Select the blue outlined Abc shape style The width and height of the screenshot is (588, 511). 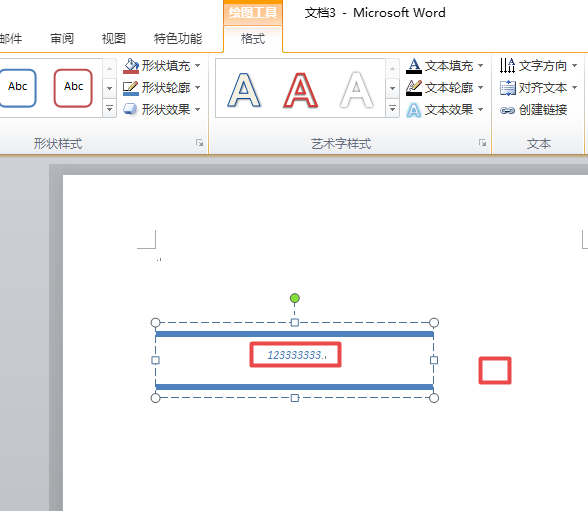pyautogui.click(x=17, y=88)
